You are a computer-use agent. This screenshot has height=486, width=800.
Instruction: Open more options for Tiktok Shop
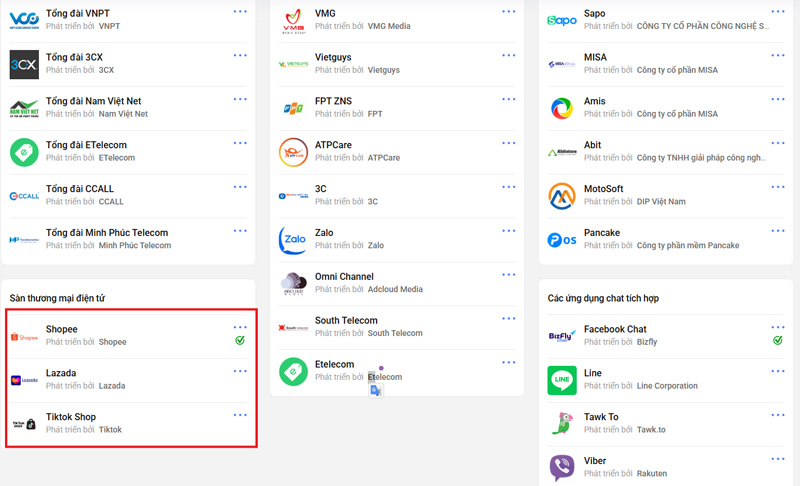point(240,415)
